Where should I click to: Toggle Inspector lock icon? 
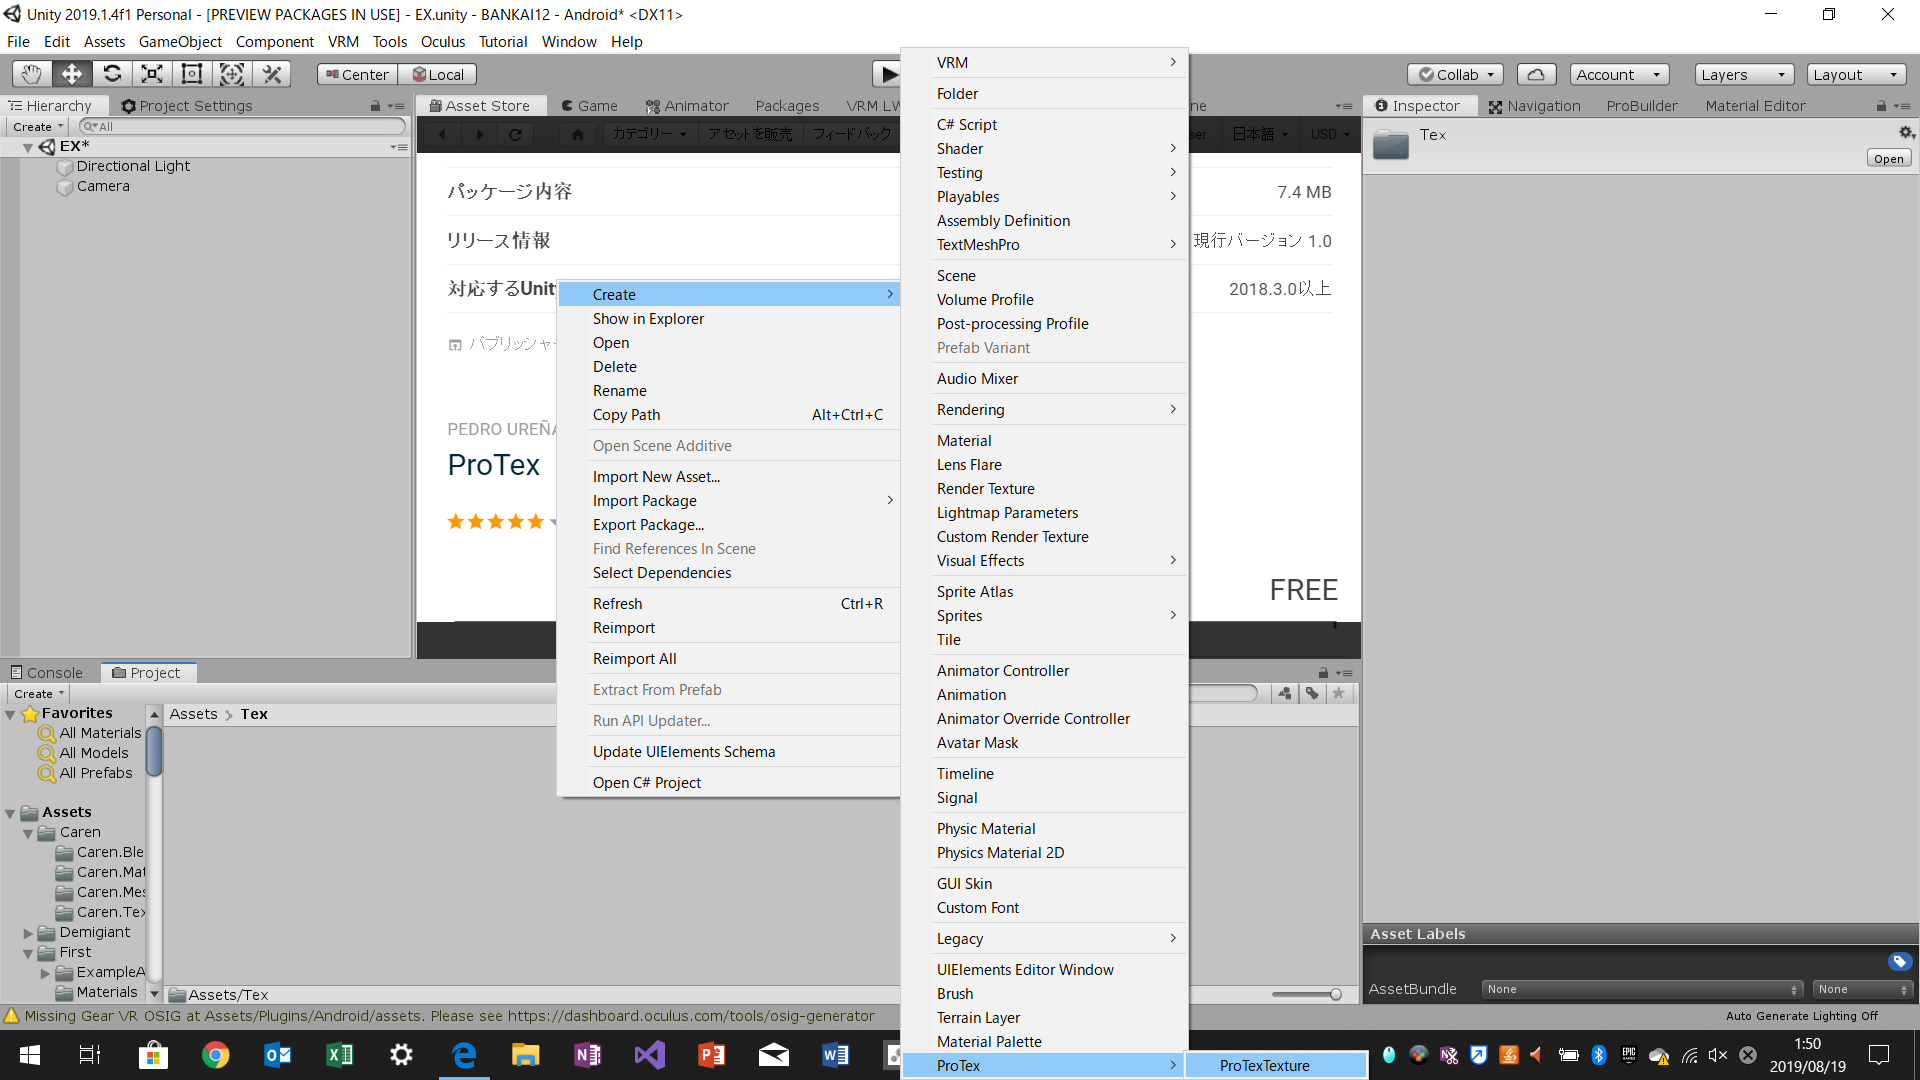point(1881,106)
